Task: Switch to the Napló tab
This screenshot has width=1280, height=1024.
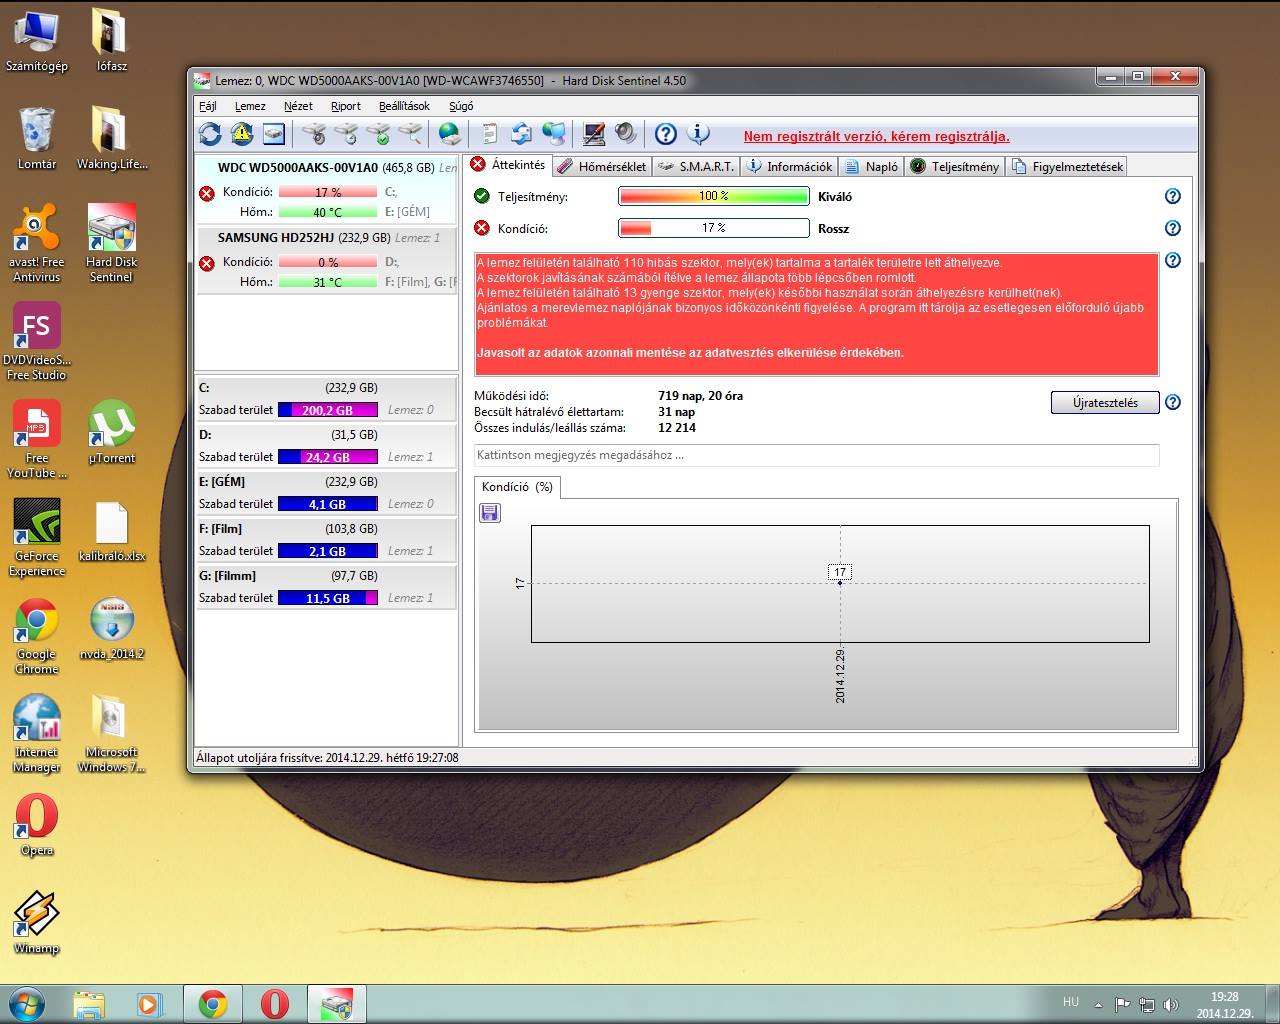Action: point(872,167)
